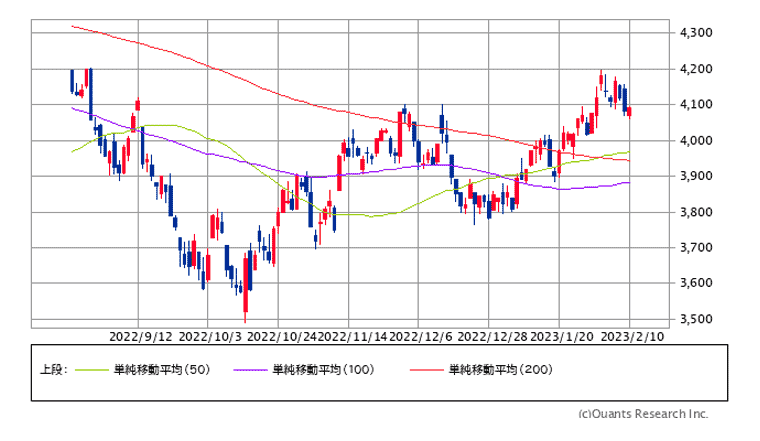This screenshot has width=760, height=441.
Task: Click the purple 100-day moving average legend line
Action: (x=250, y=370)
